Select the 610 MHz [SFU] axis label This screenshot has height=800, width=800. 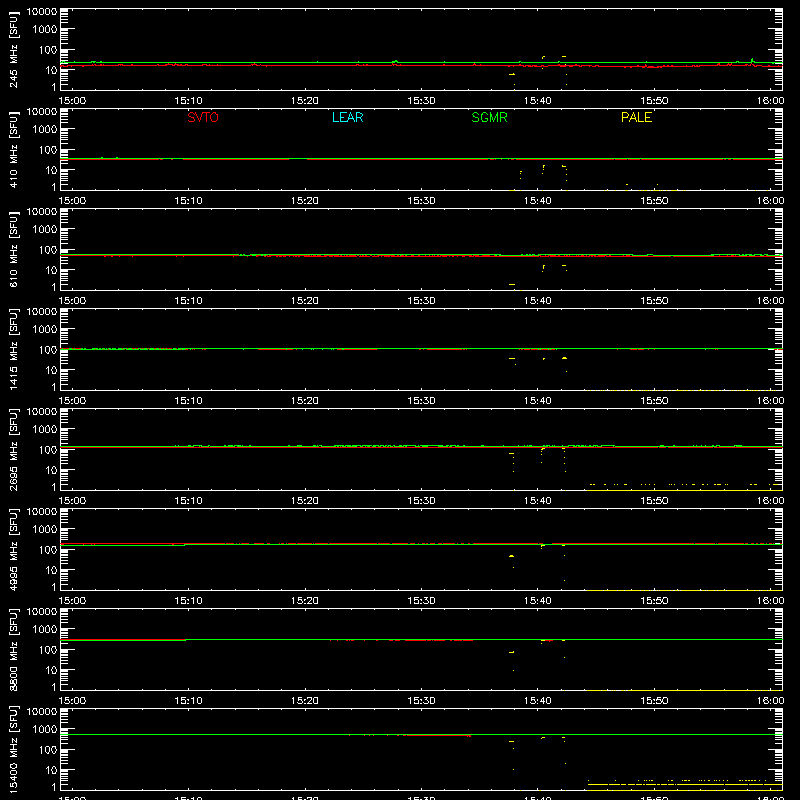tap(14, 249)
